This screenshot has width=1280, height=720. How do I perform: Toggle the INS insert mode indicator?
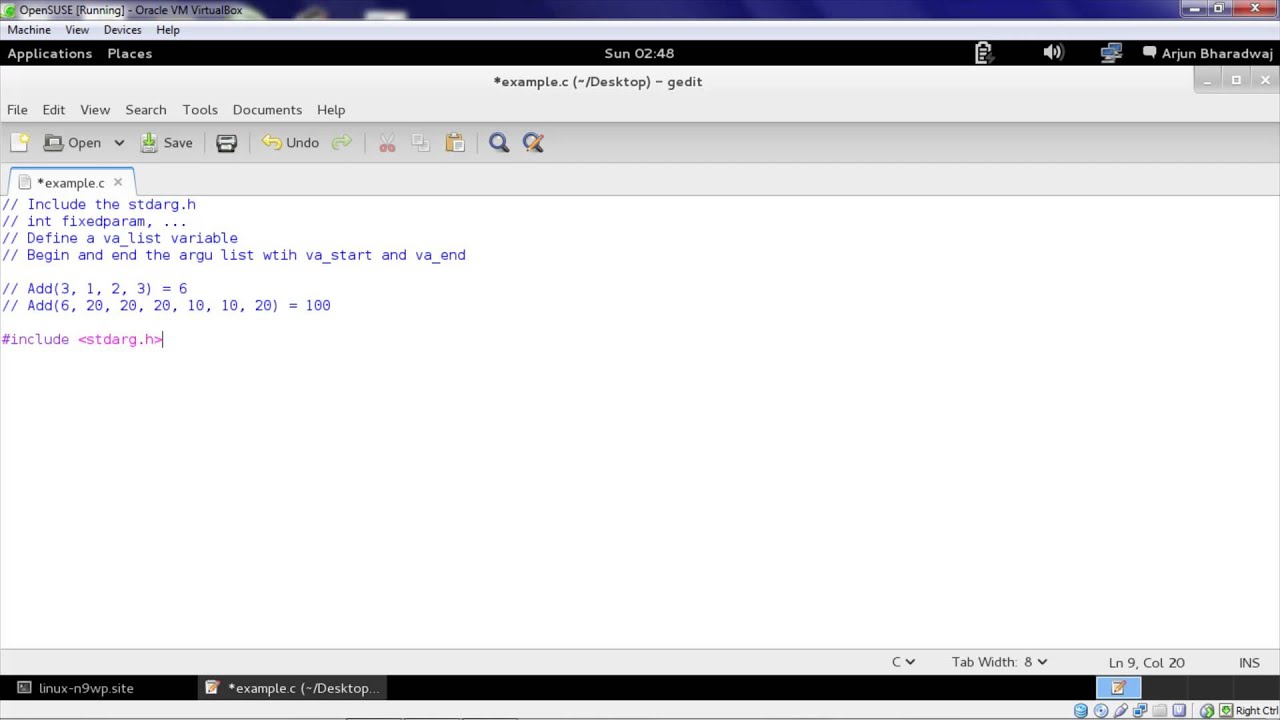pos(1249,663)
